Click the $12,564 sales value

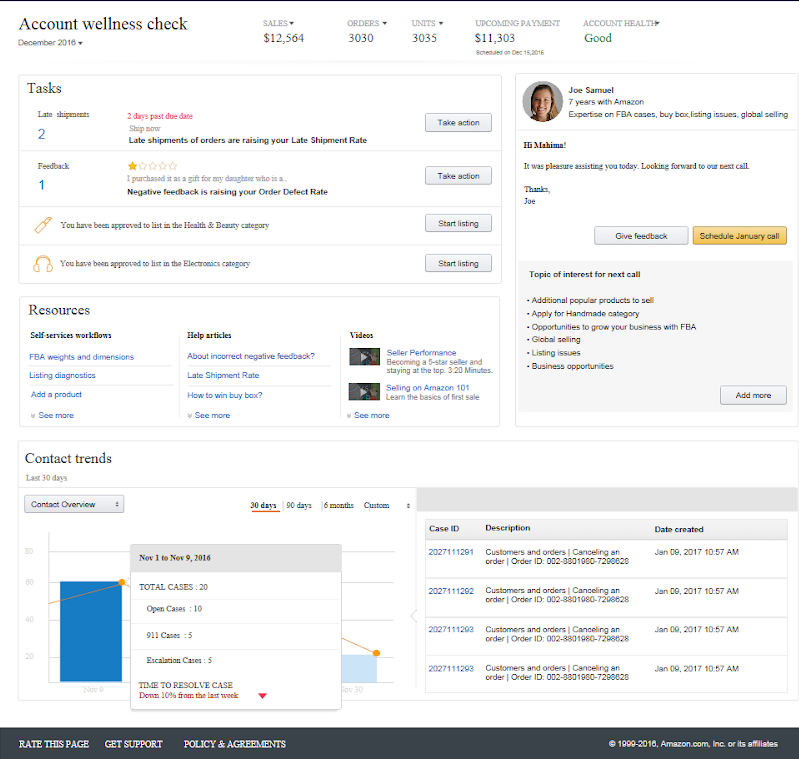point(283,38)
